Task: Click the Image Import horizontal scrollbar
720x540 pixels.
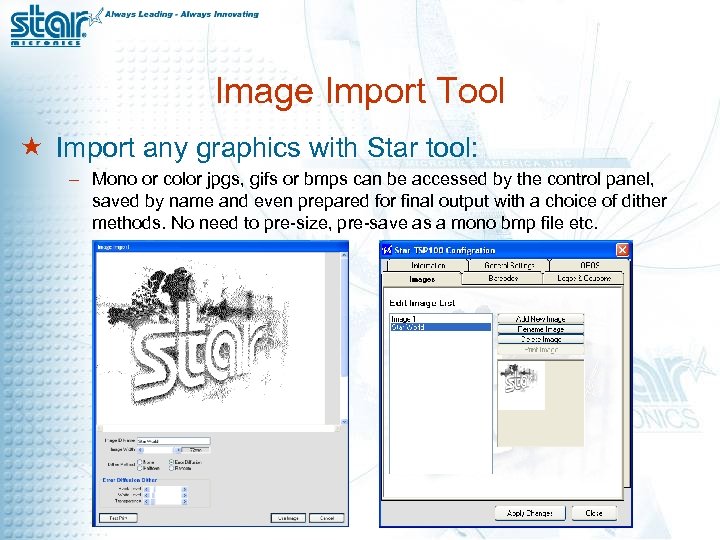Action: pos(219,428)
